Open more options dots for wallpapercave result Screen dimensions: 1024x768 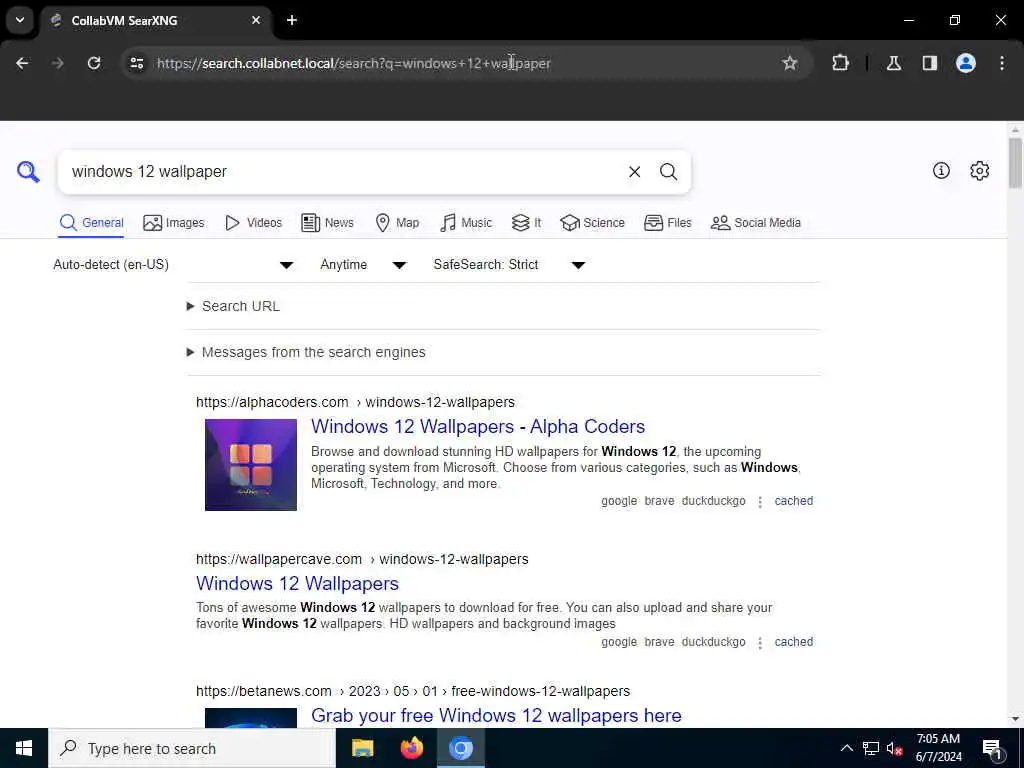click(760, 643)
